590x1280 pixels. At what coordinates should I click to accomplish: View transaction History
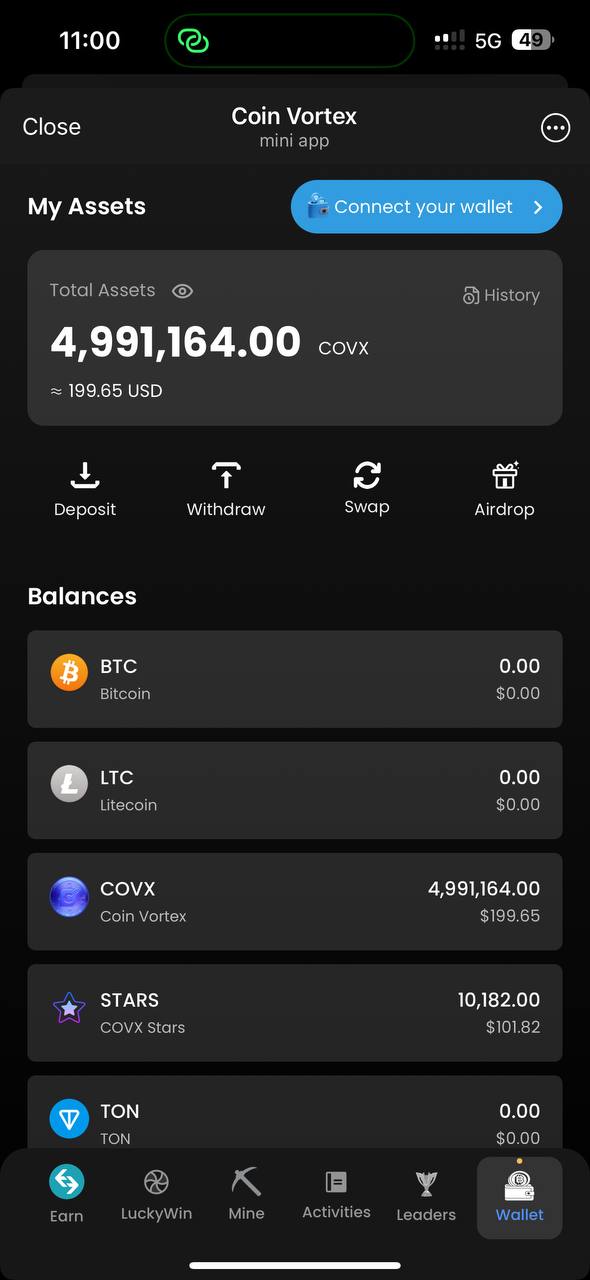click(x=501, y=295)
